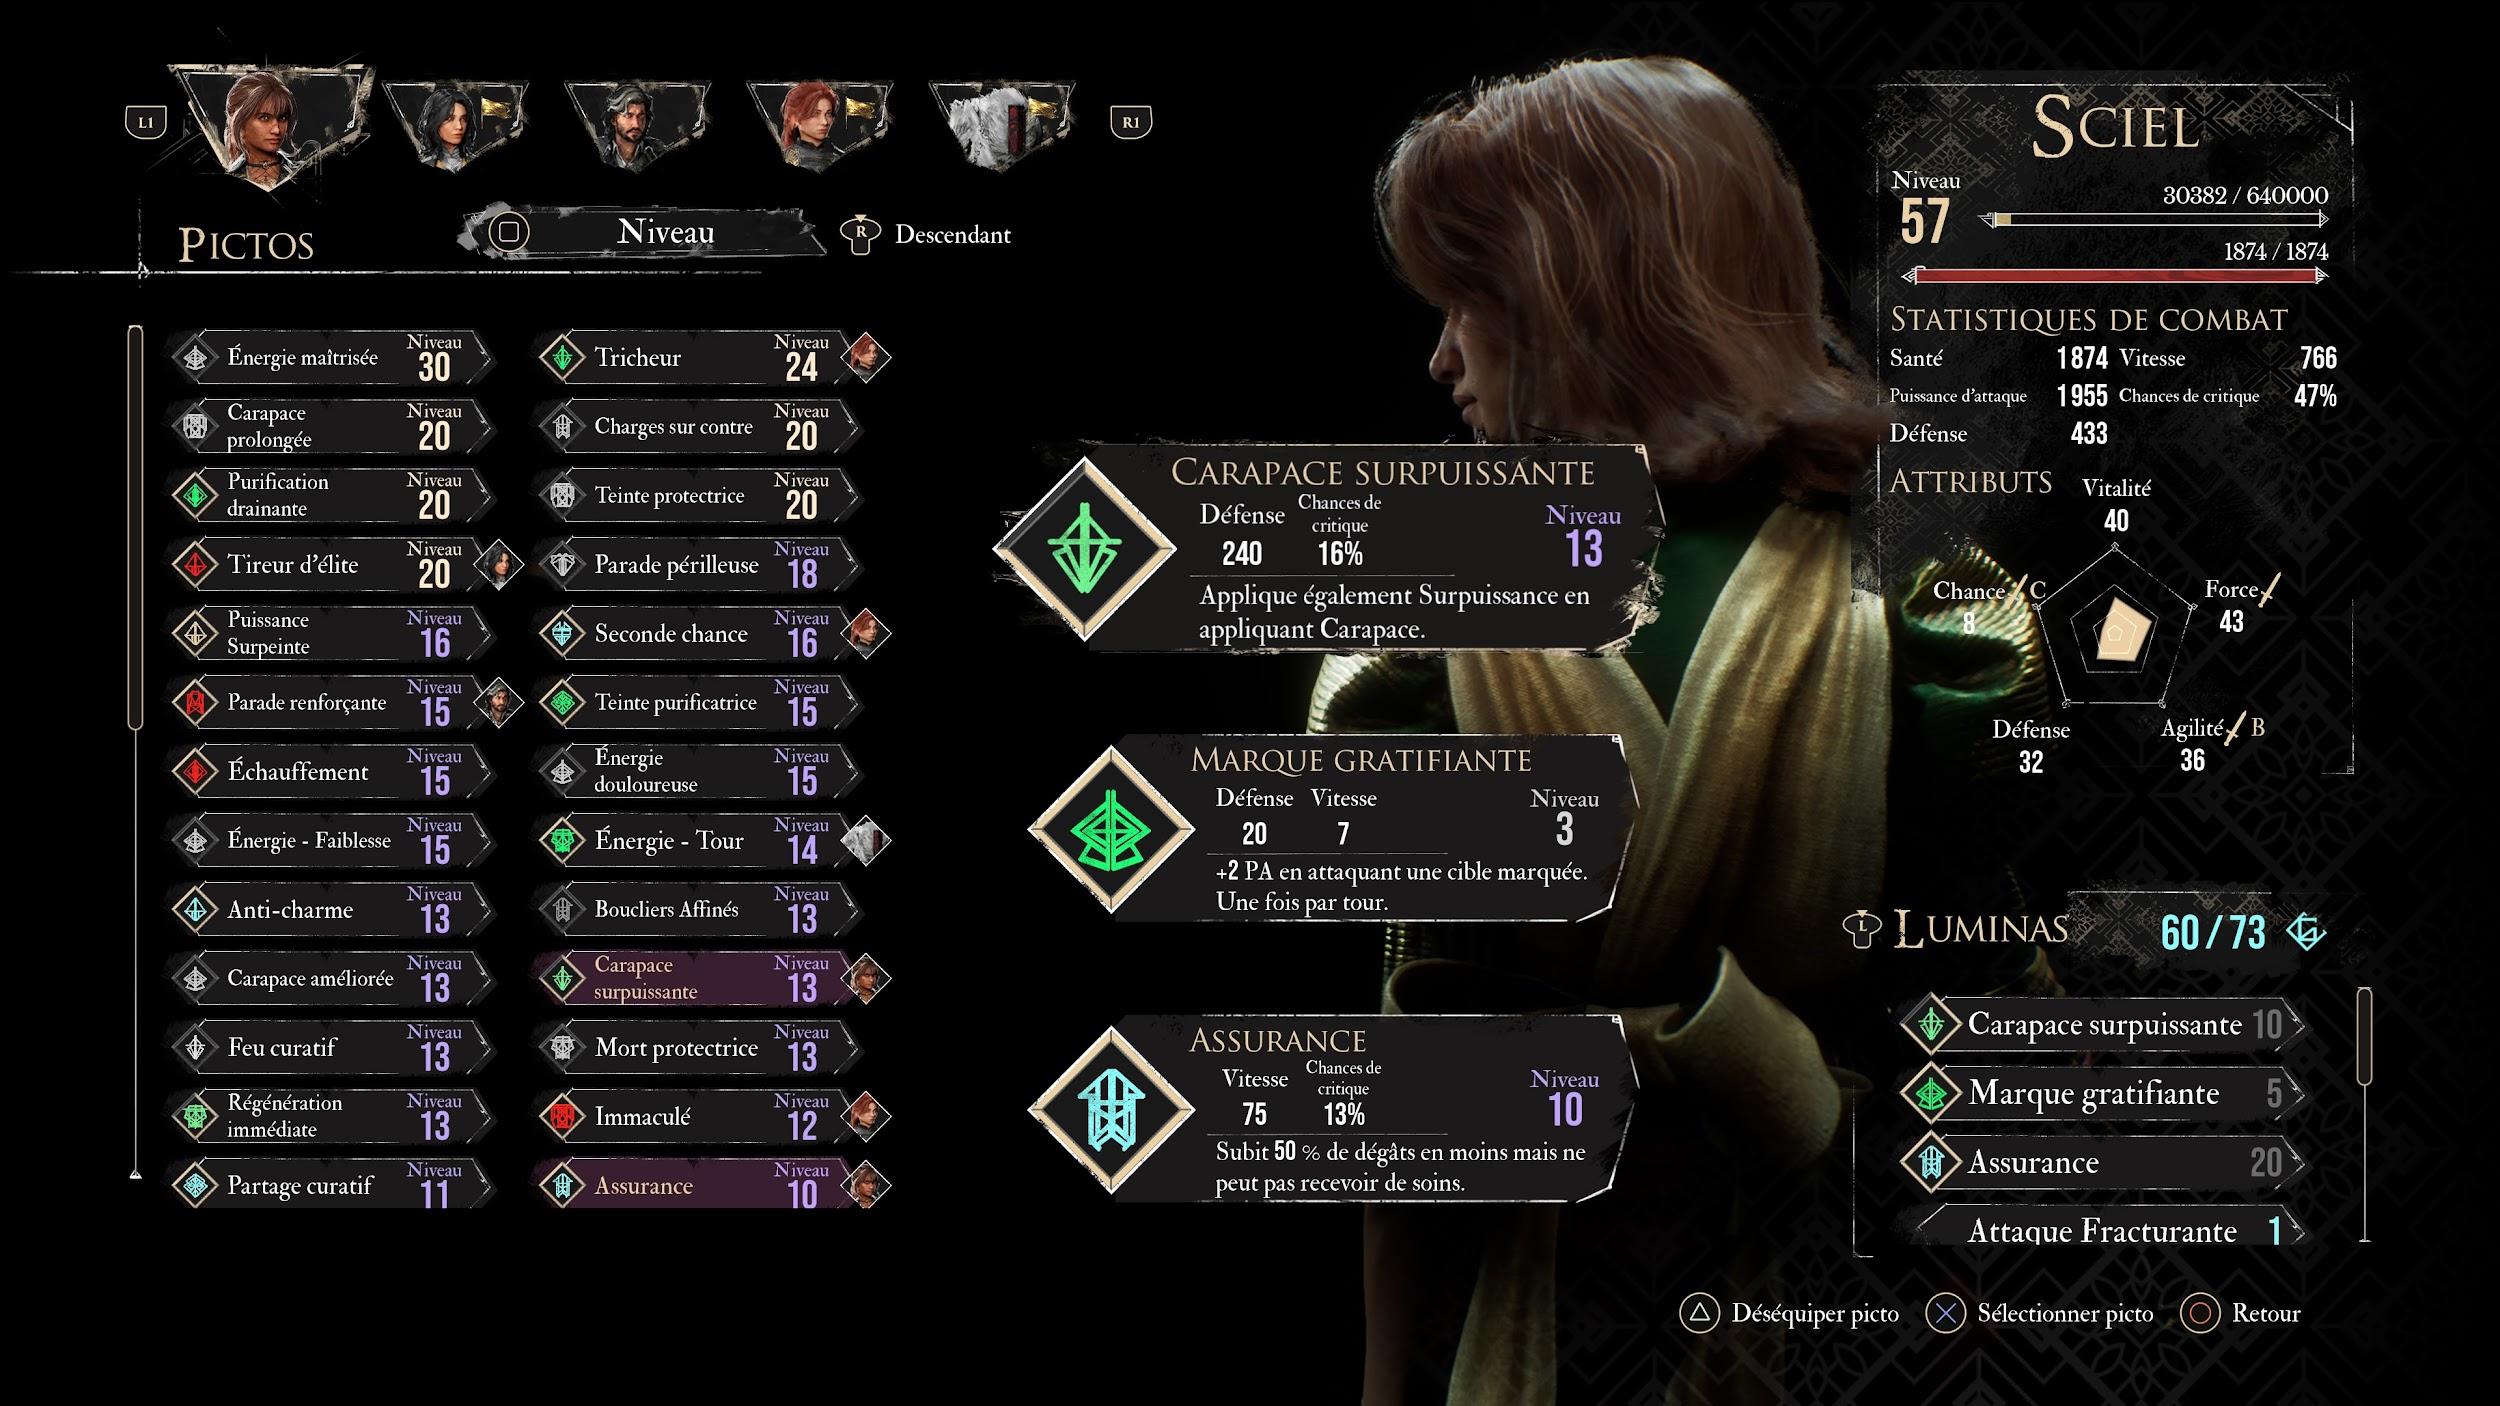The image size is (2500, 1406).
Task: Click the Sélectionner picto cross icon
Action: tap(1946, 1313)
